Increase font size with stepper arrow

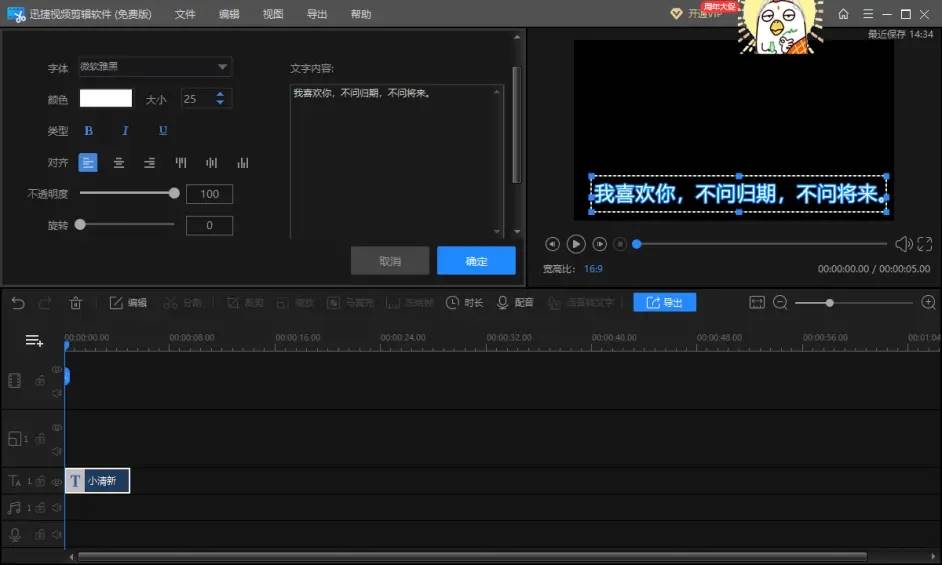click(x=221, y=94)
